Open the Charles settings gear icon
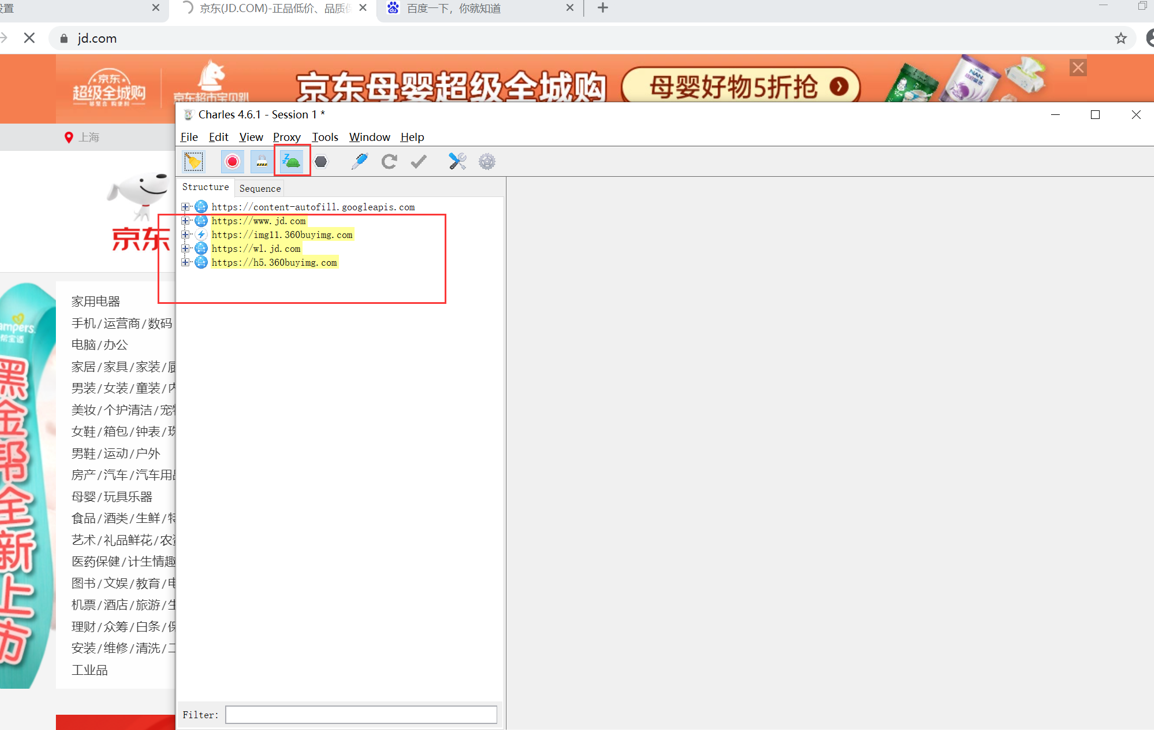 pos(487,162)
